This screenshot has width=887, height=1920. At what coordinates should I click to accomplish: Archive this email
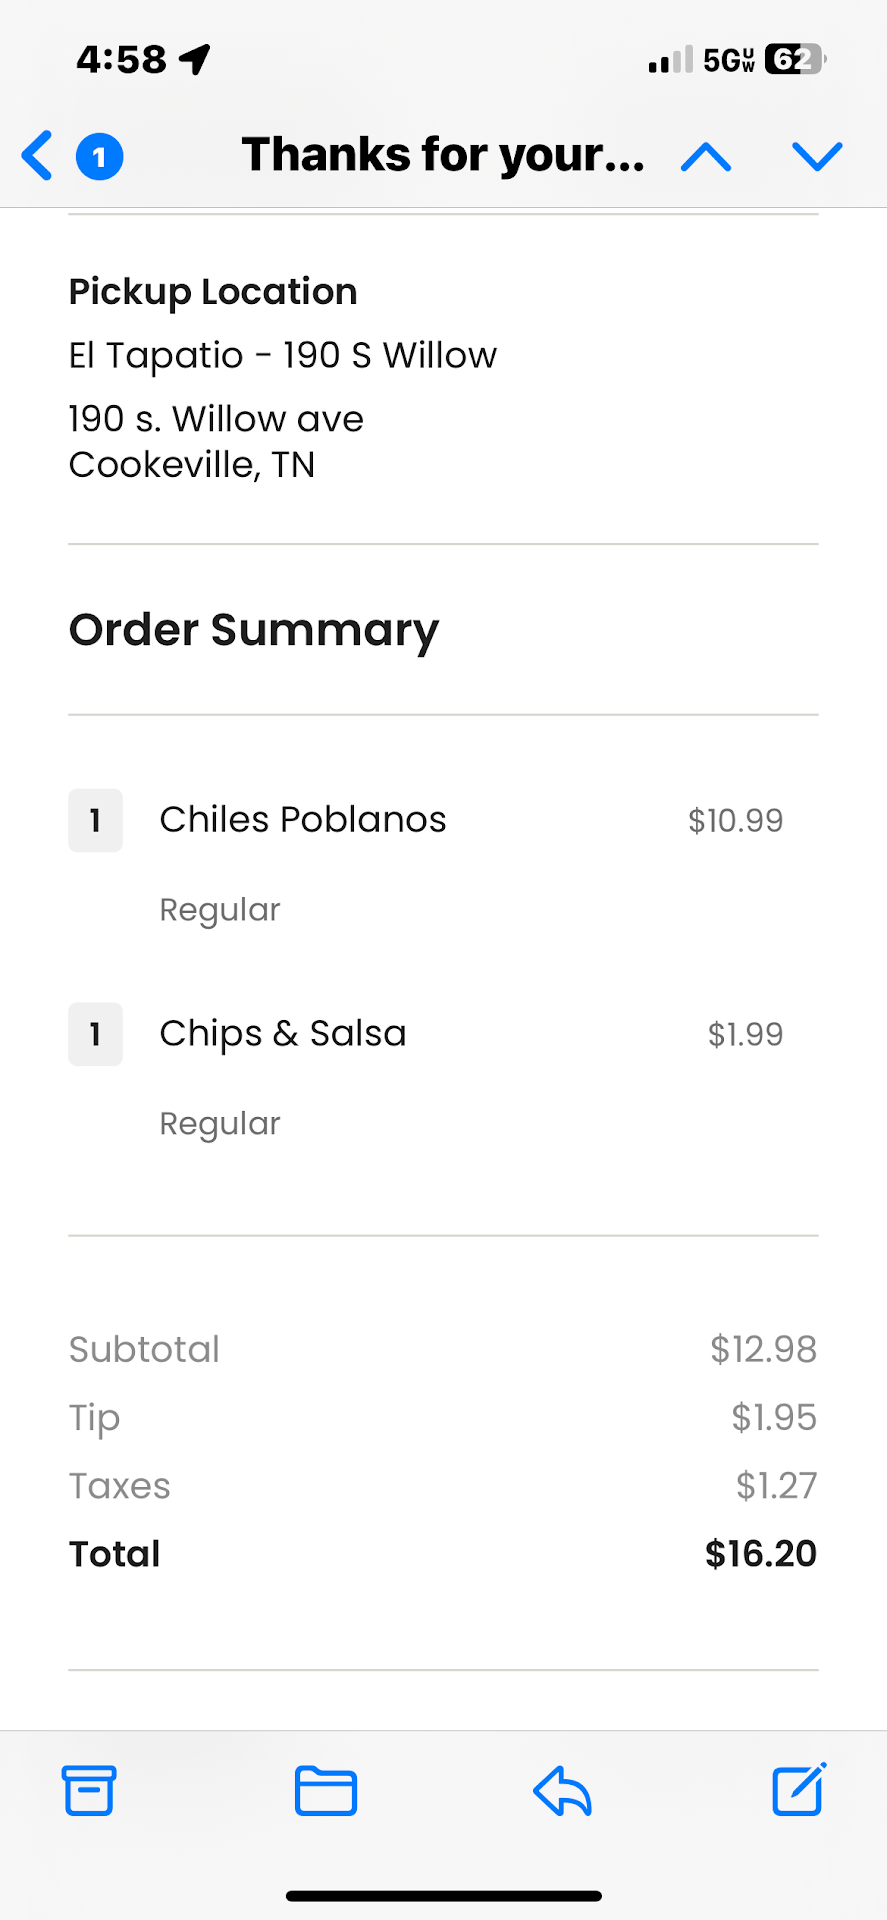pos(89,1790)
